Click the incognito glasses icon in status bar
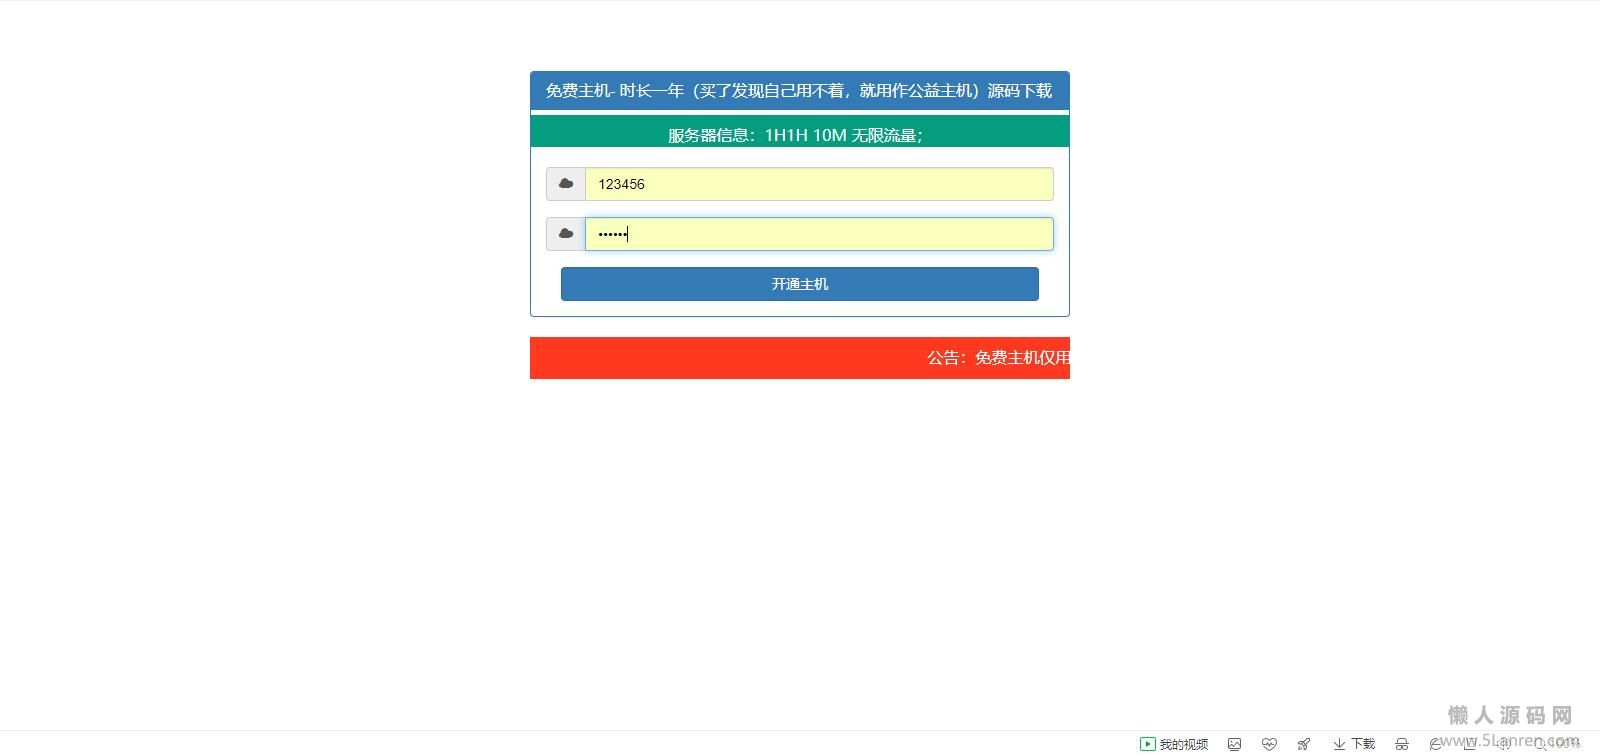 click(1402, 744)
